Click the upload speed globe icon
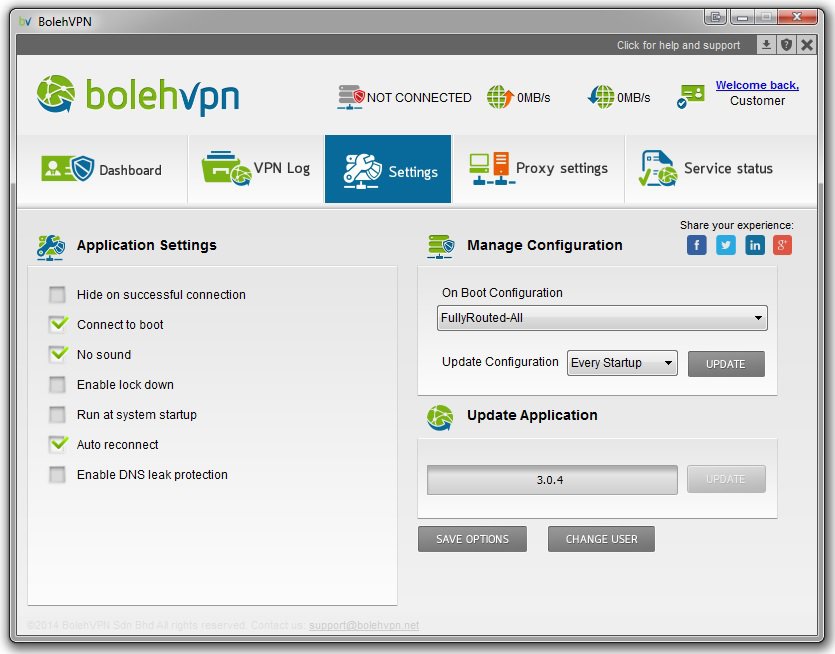Screen dimensions: 835x654 click(x=500, y=97)
